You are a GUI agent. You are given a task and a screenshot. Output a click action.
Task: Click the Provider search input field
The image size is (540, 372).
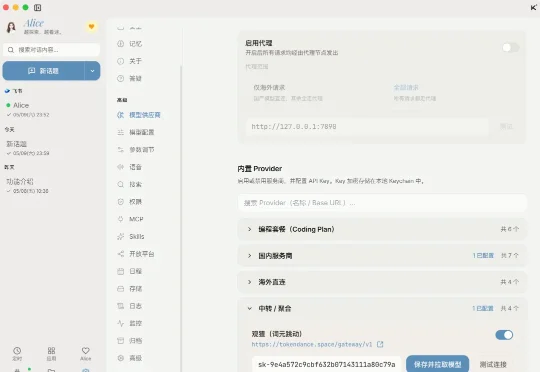[382, 203]
